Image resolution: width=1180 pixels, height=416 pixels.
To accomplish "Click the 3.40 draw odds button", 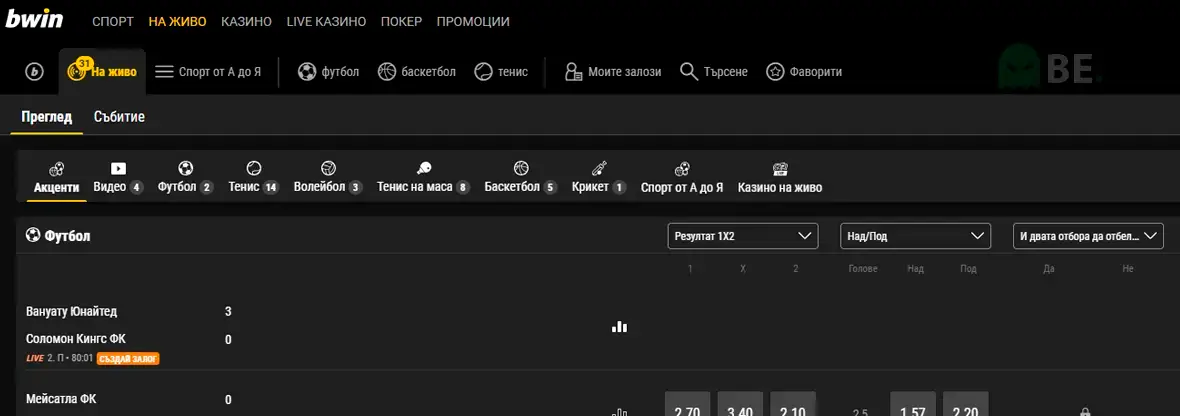I will coord(741,406).
